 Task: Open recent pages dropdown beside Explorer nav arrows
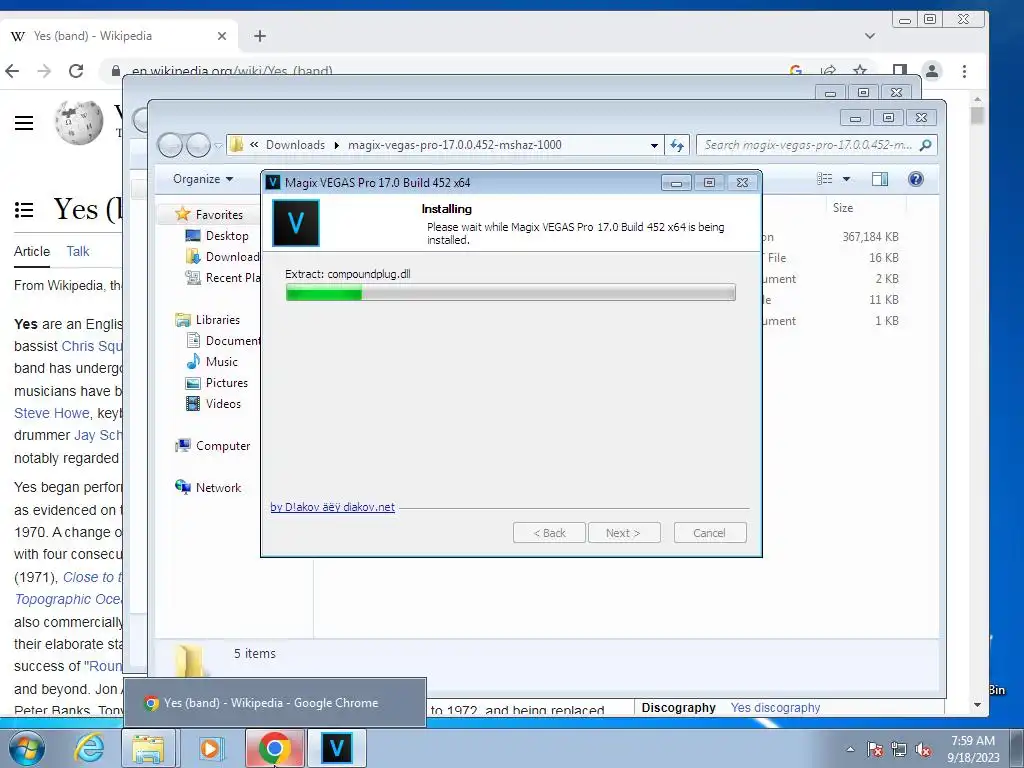218,146
